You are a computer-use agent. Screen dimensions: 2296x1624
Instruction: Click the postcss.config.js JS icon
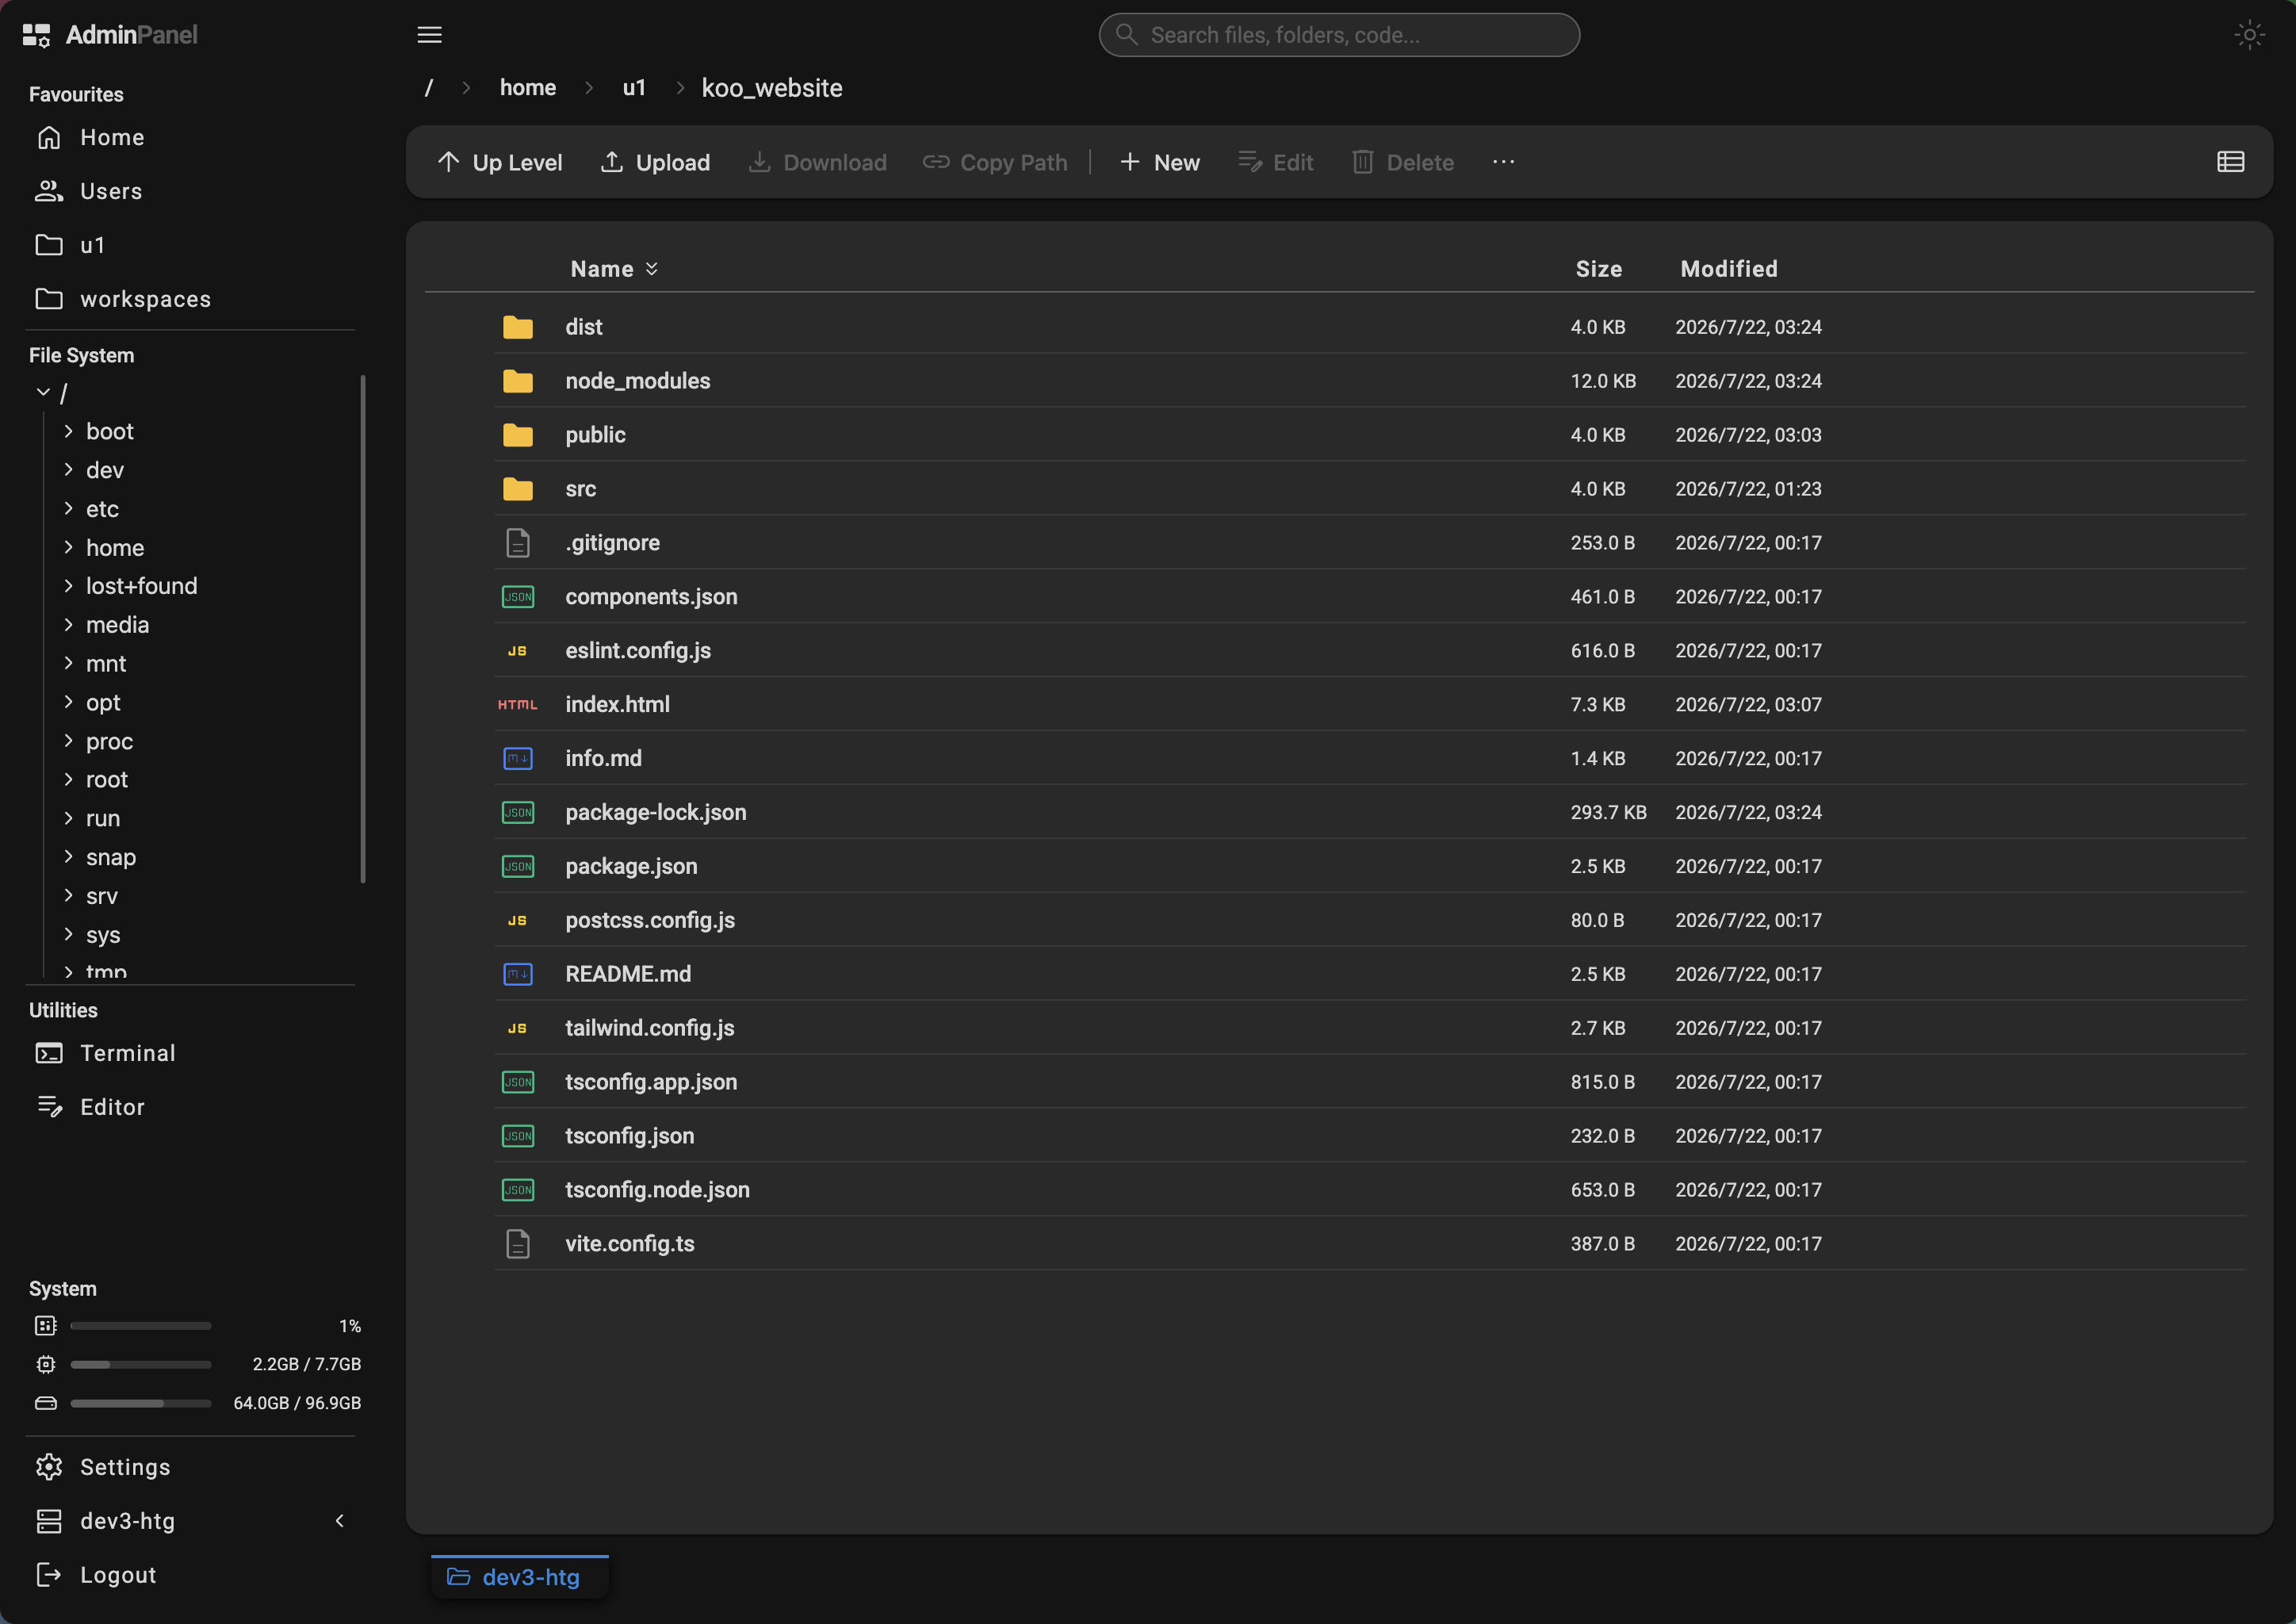518,921
